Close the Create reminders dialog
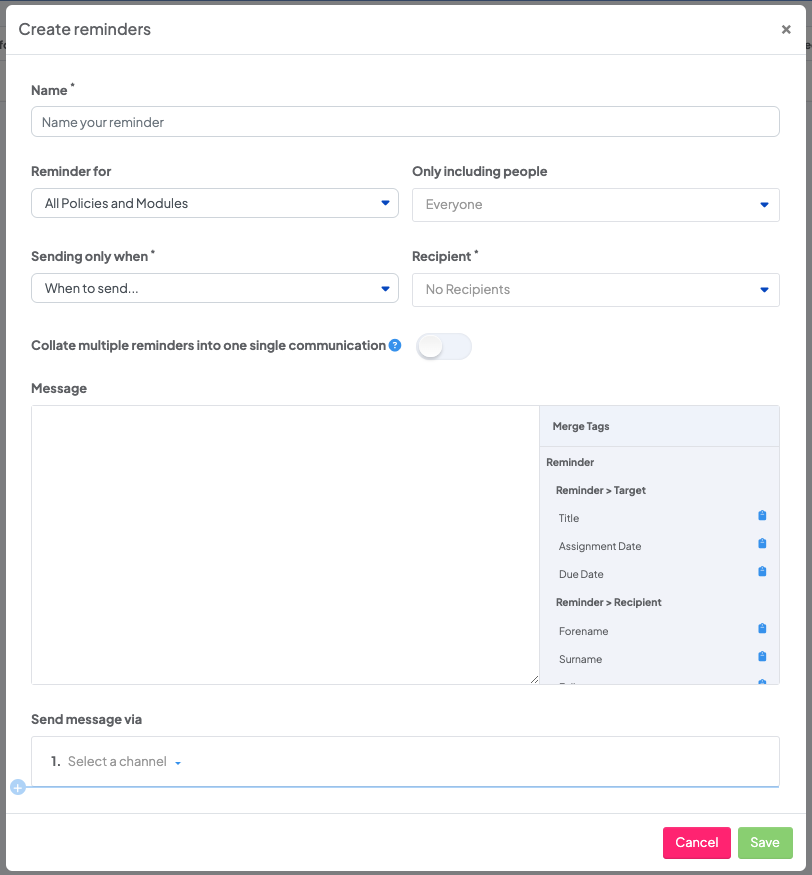The height and width of the screenshot is (875, 812). coord(786,30)
